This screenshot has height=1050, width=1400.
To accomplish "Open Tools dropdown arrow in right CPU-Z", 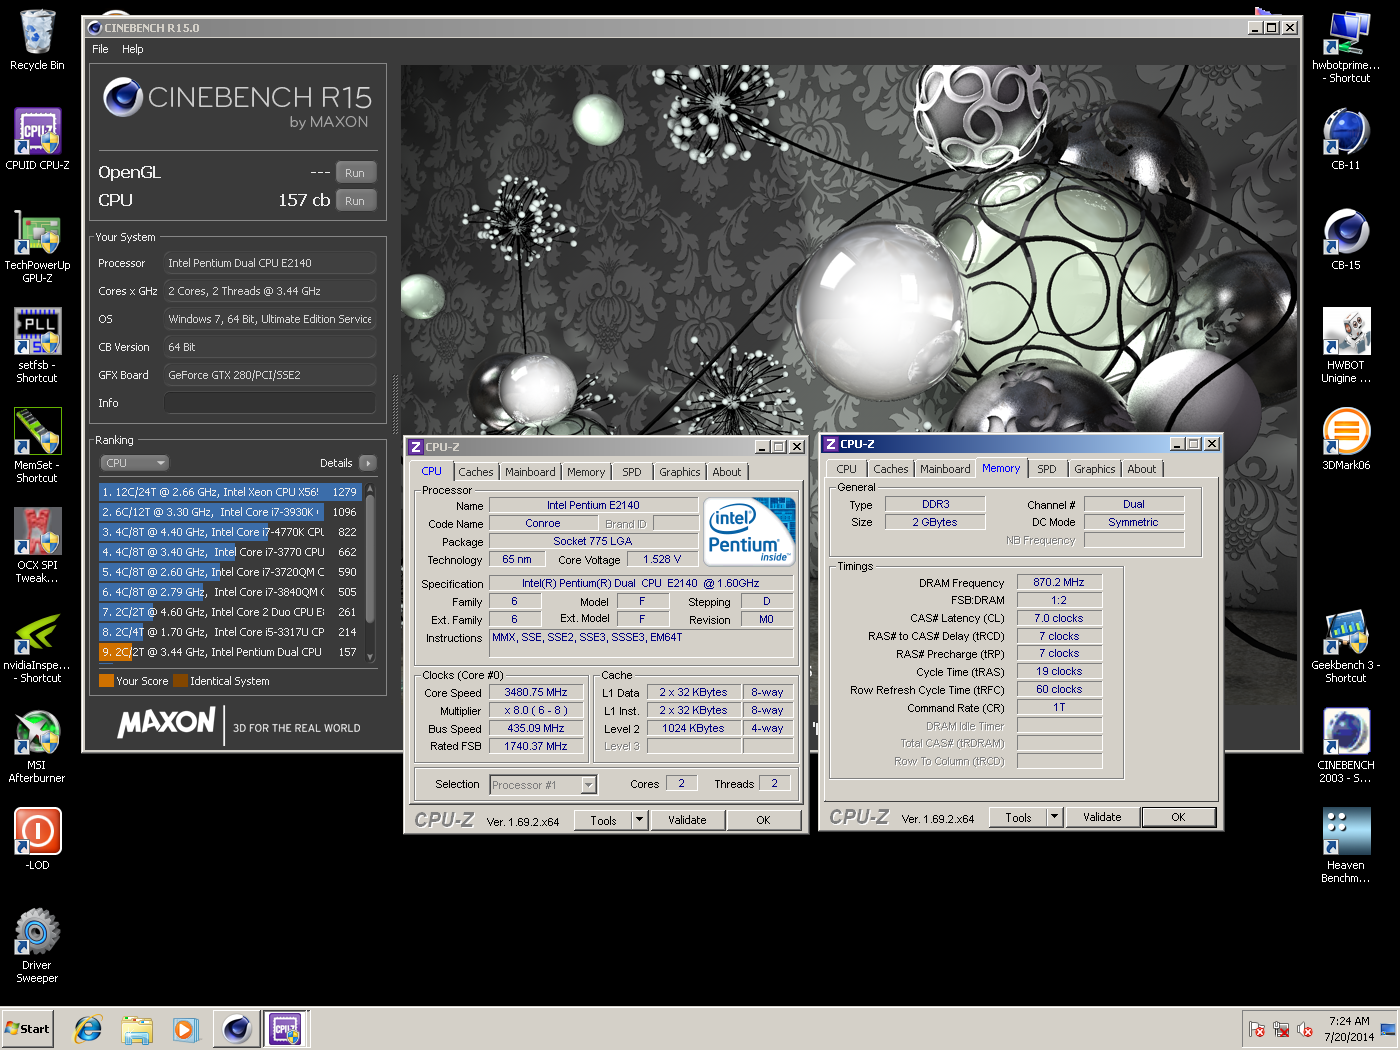I will tap(1055, 817).
